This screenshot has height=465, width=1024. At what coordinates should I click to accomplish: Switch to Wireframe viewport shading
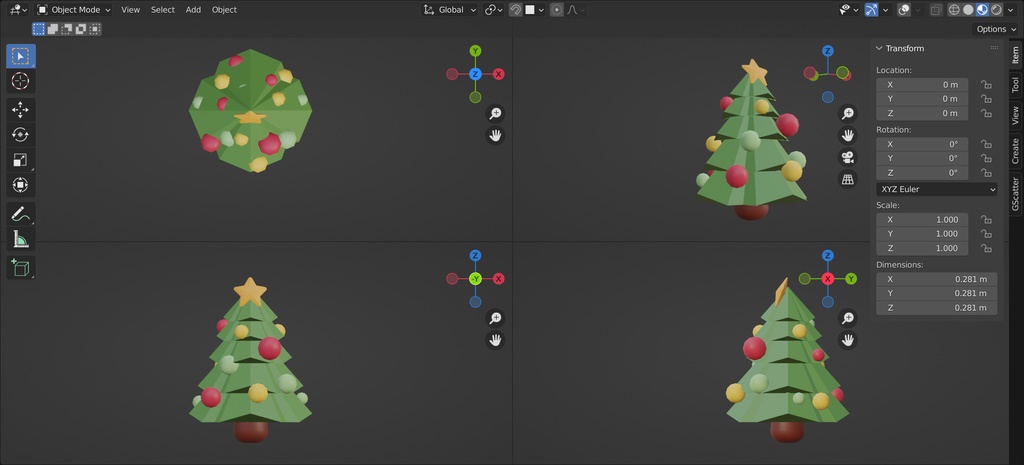954,10
